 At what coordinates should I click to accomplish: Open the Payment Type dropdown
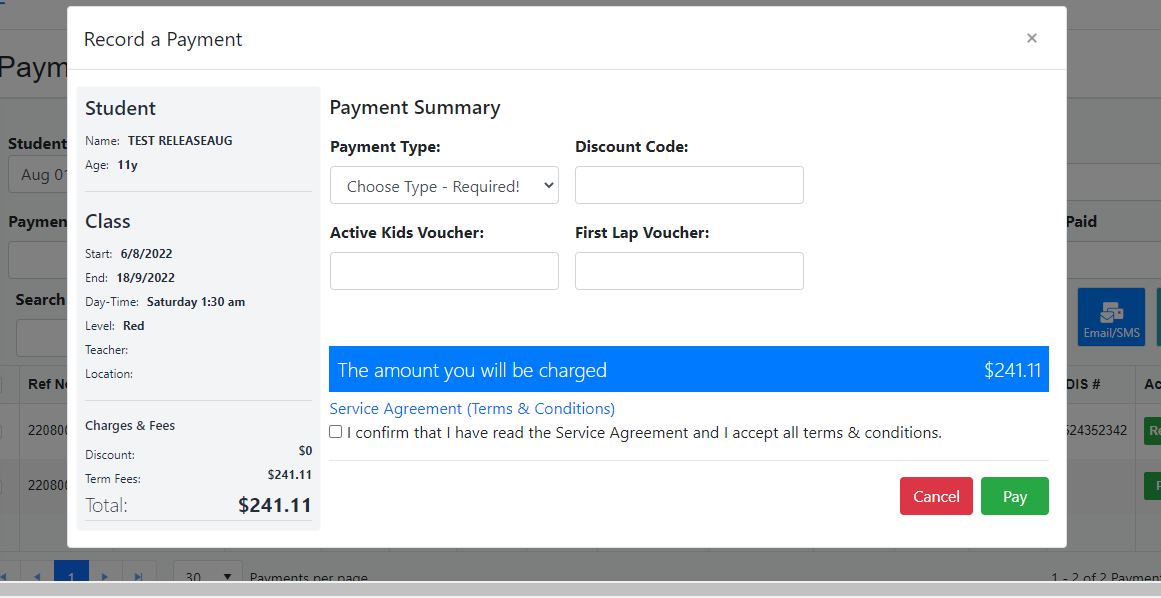tap(444, 186)
